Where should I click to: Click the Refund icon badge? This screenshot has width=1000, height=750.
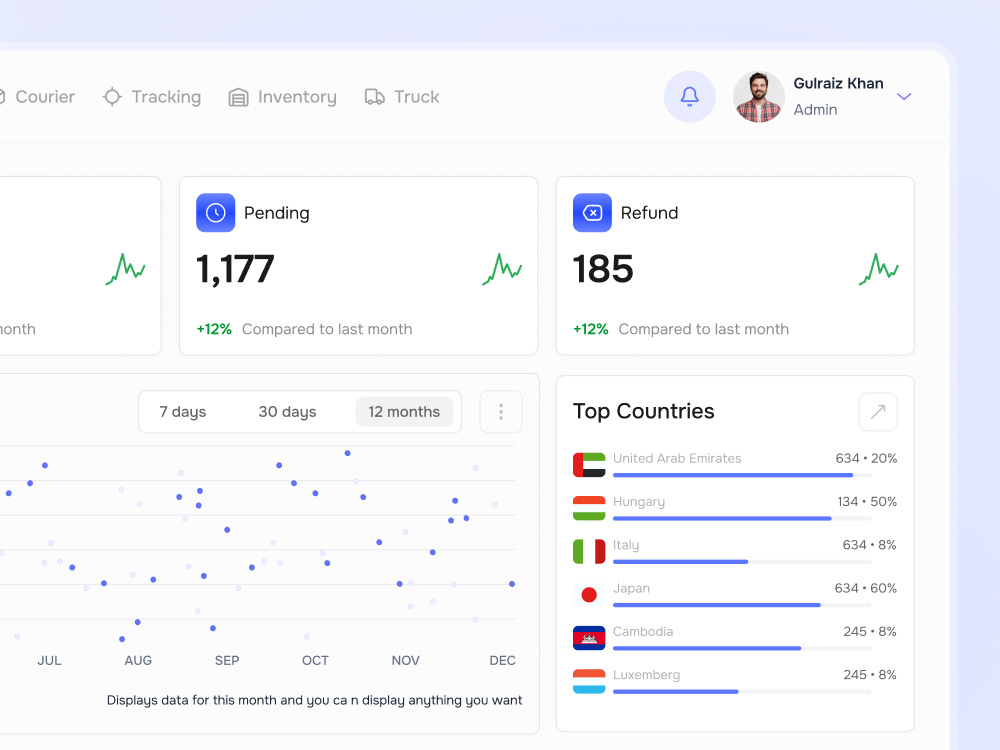point(592,212)
